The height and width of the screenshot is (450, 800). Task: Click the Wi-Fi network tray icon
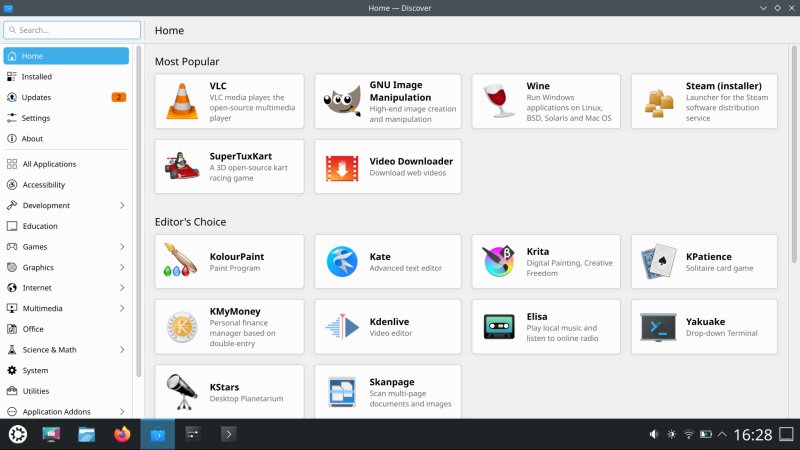(x=688, y=434)
